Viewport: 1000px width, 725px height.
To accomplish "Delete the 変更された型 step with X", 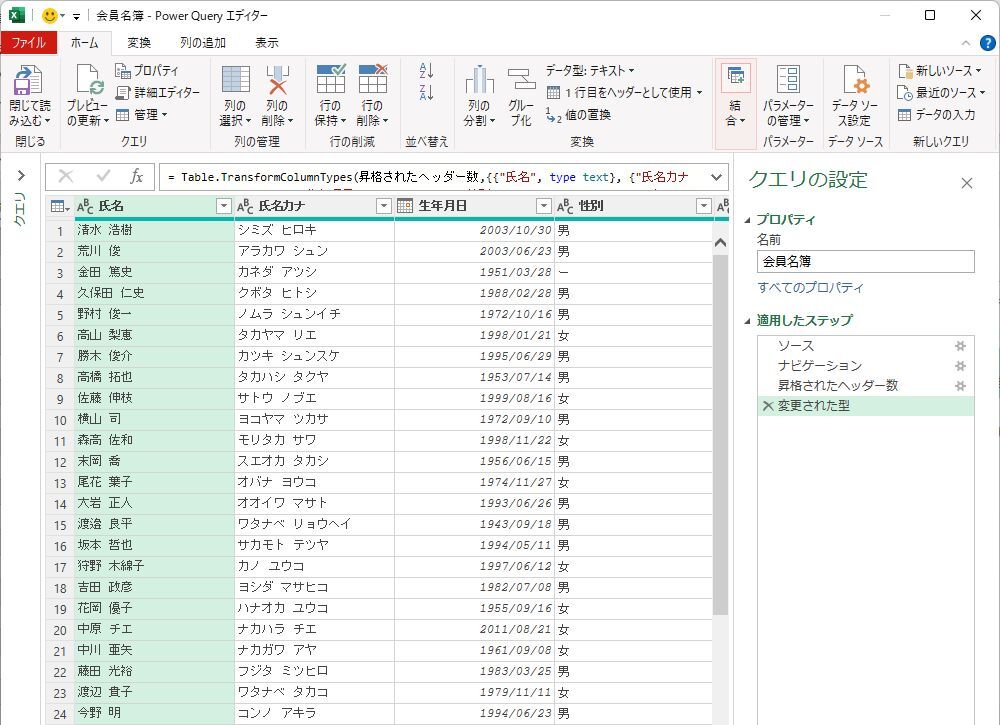I will tap(768, 406).
